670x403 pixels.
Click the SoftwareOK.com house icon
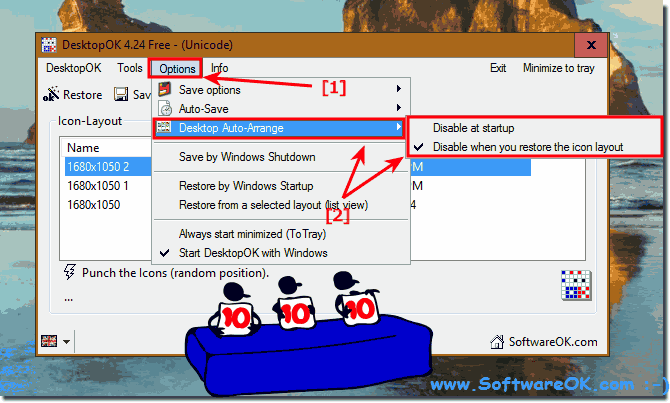tap(497, 342)
